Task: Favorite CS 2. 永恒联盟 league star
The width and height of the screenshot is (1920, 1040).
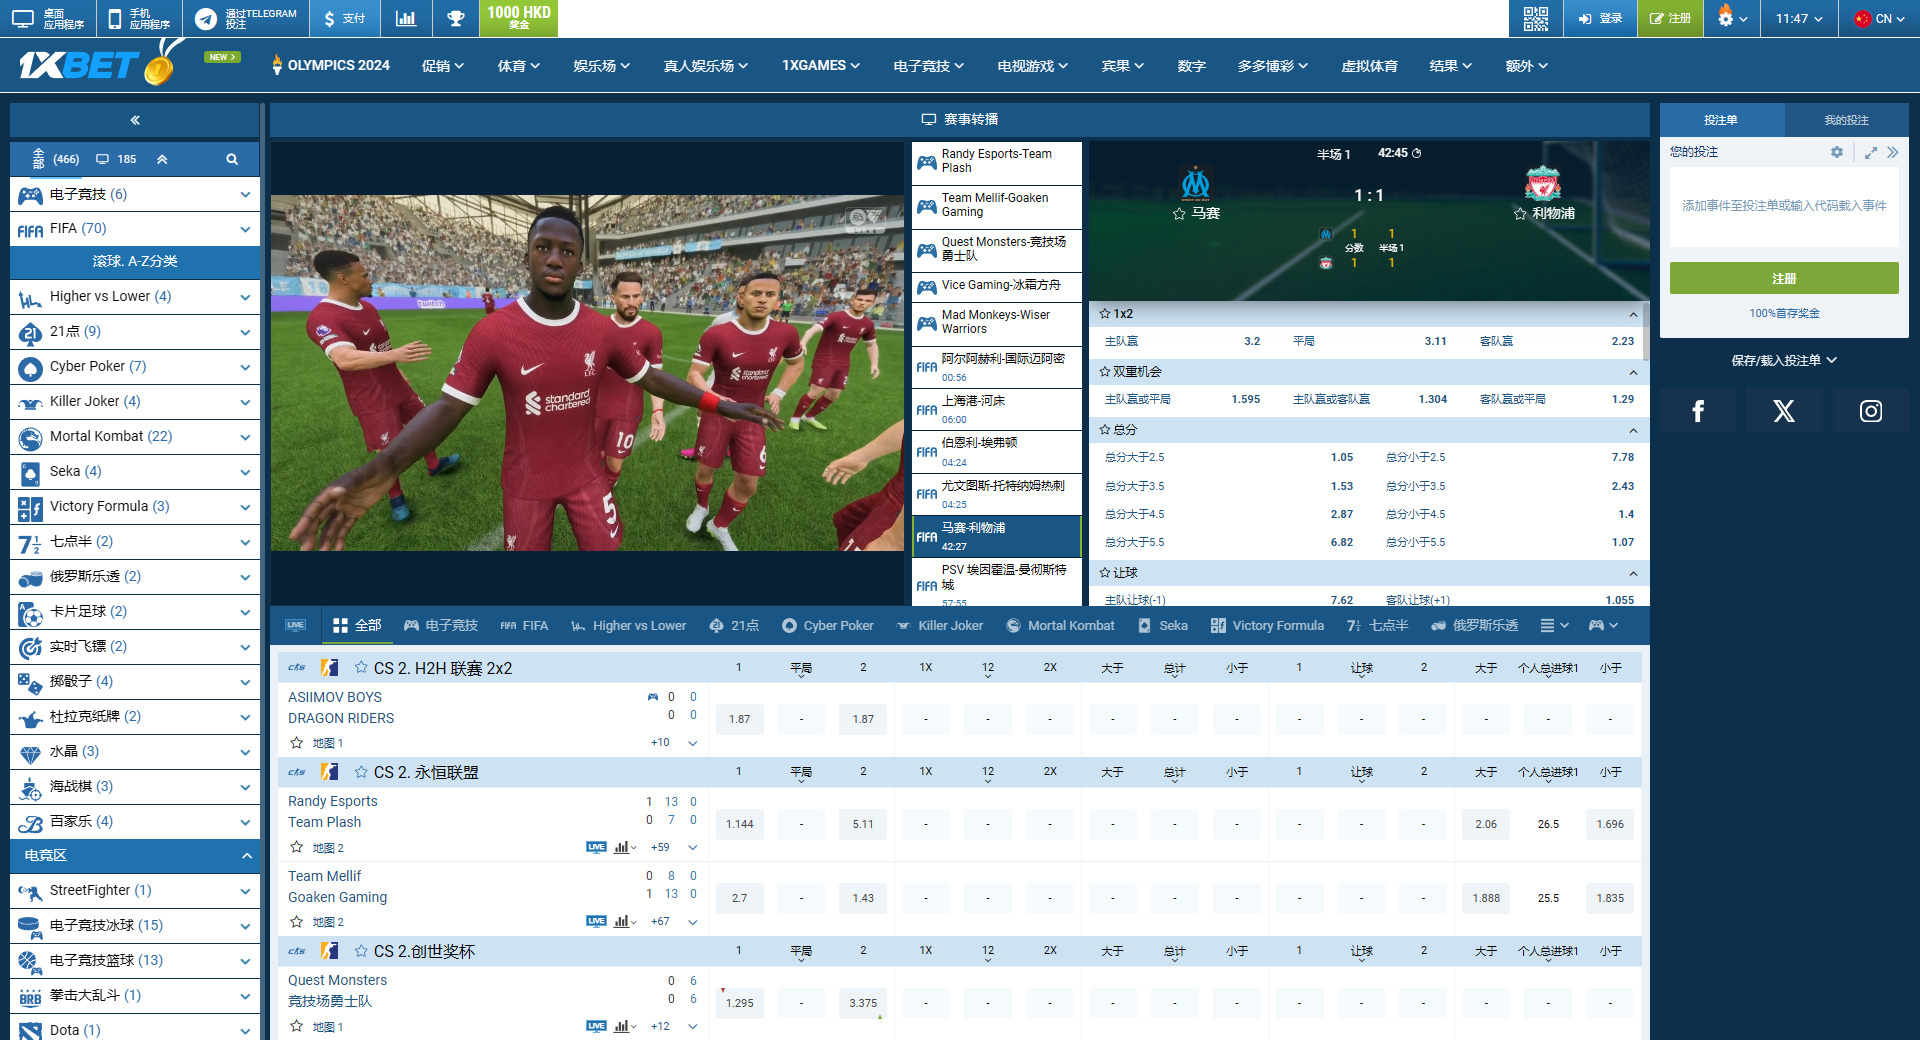Action: point(361,772)
